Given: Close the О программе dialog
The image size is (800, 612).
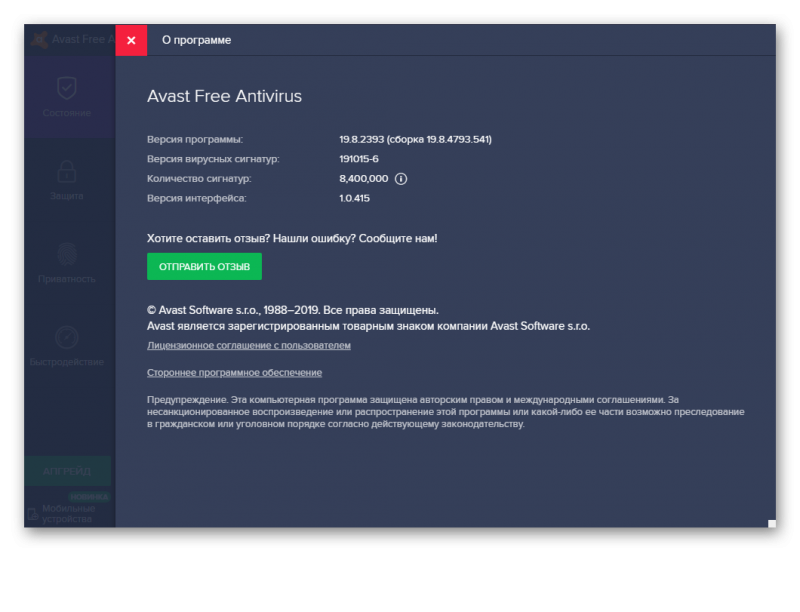Looking at the screenshot, I should click(x=131, y=40).
